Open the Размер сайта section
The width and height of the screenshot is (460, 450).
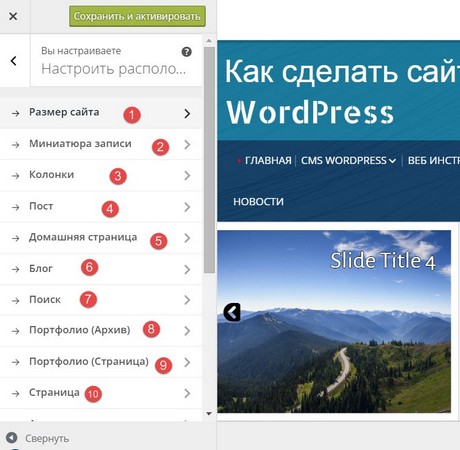pyautogui.click(x=101, y=113)
